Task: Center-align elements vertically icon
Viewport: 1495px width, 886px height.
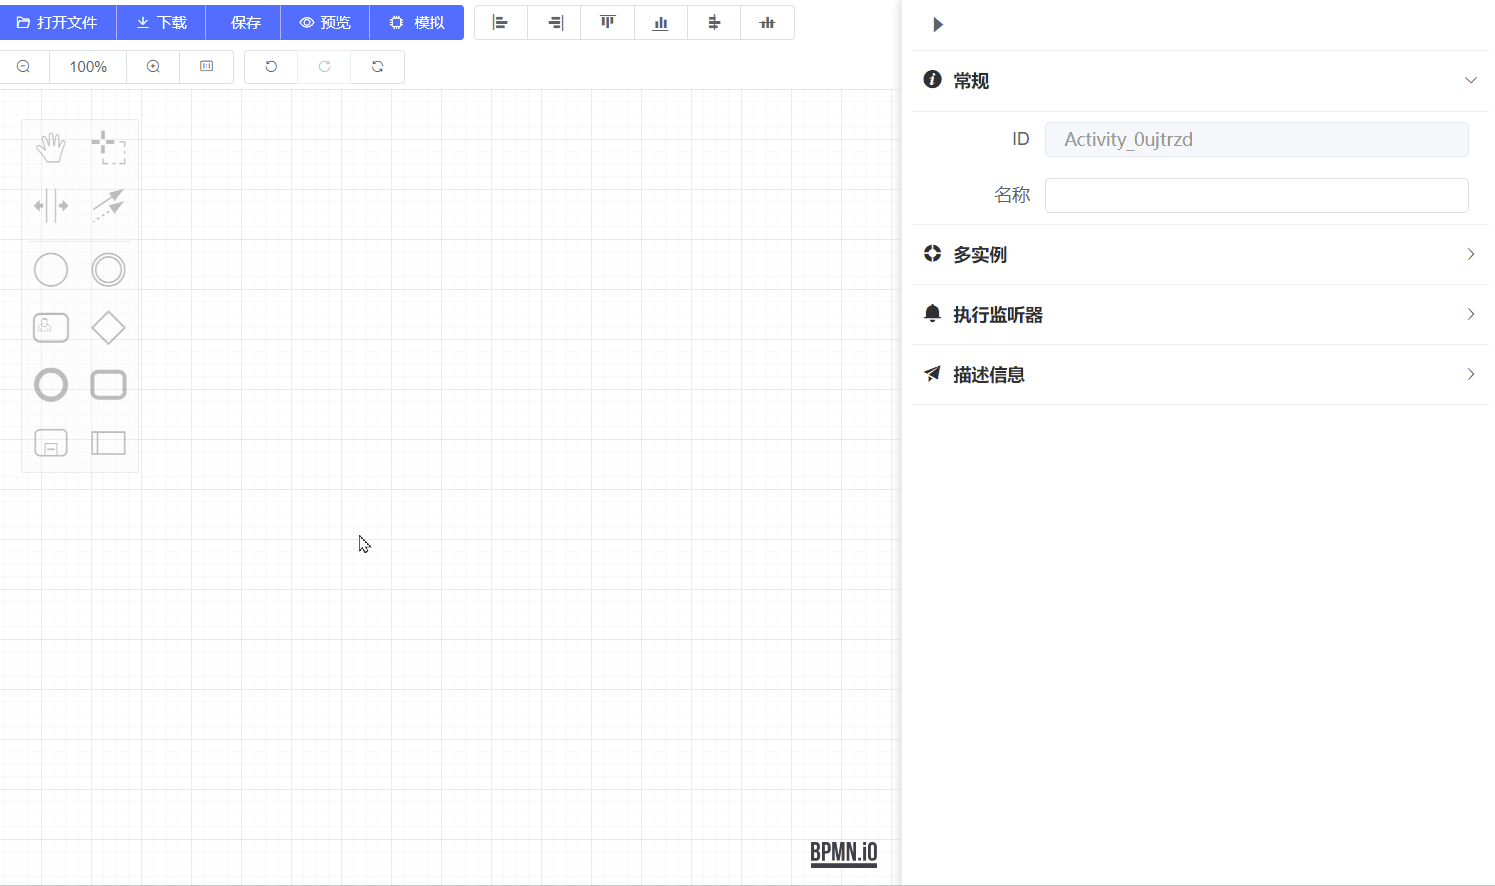Action: (767, 22)
